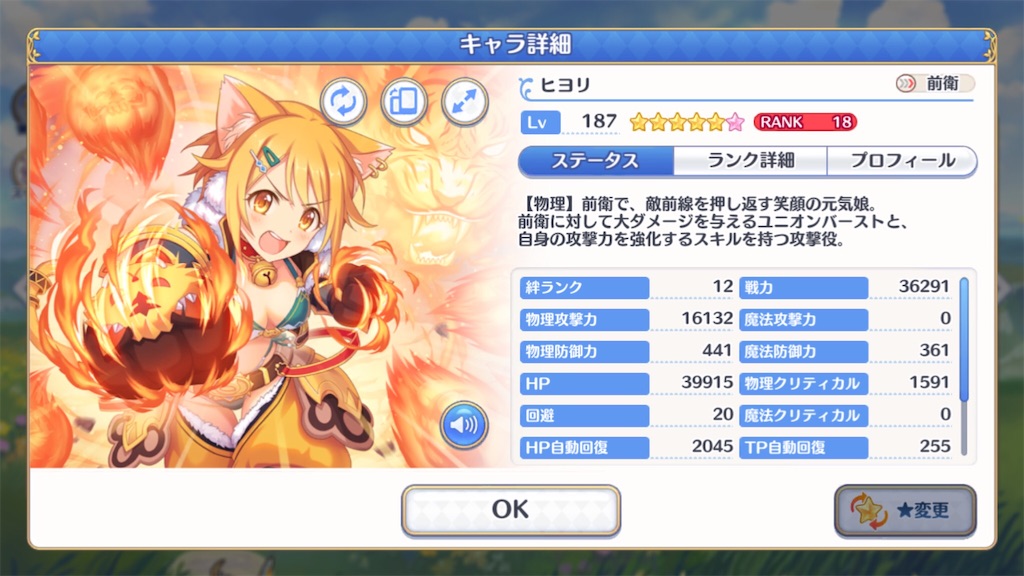Click the Lv level label
The width and height of the screenshot is (1024, 576).
coord(540,122)
